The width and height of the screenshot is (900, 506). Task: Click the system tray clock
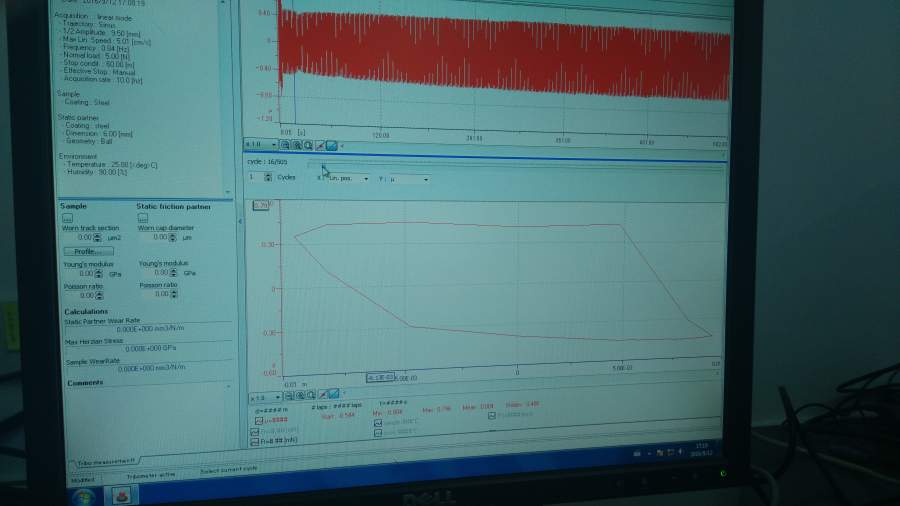pos(702,449)
